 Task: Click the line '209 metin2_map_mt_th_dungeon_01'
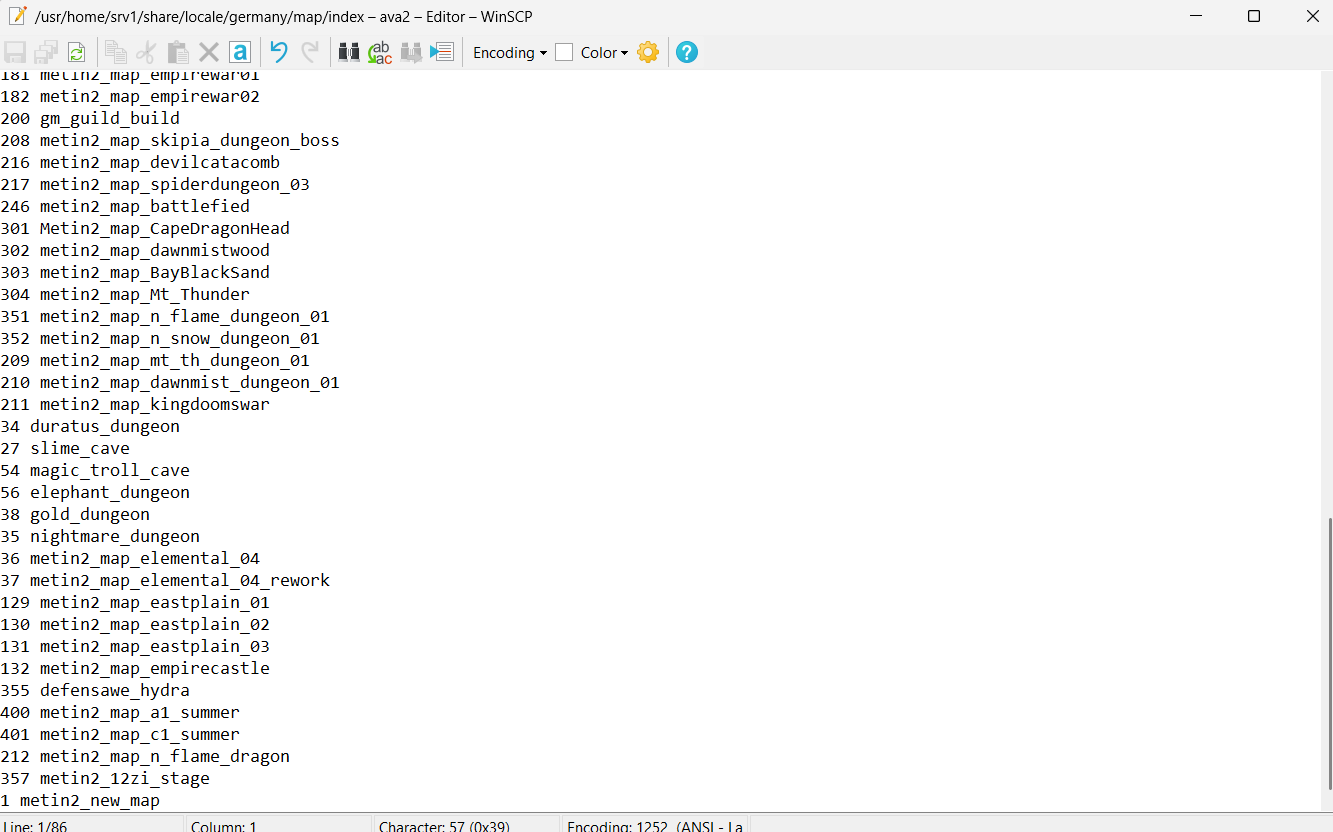(155, 360)
